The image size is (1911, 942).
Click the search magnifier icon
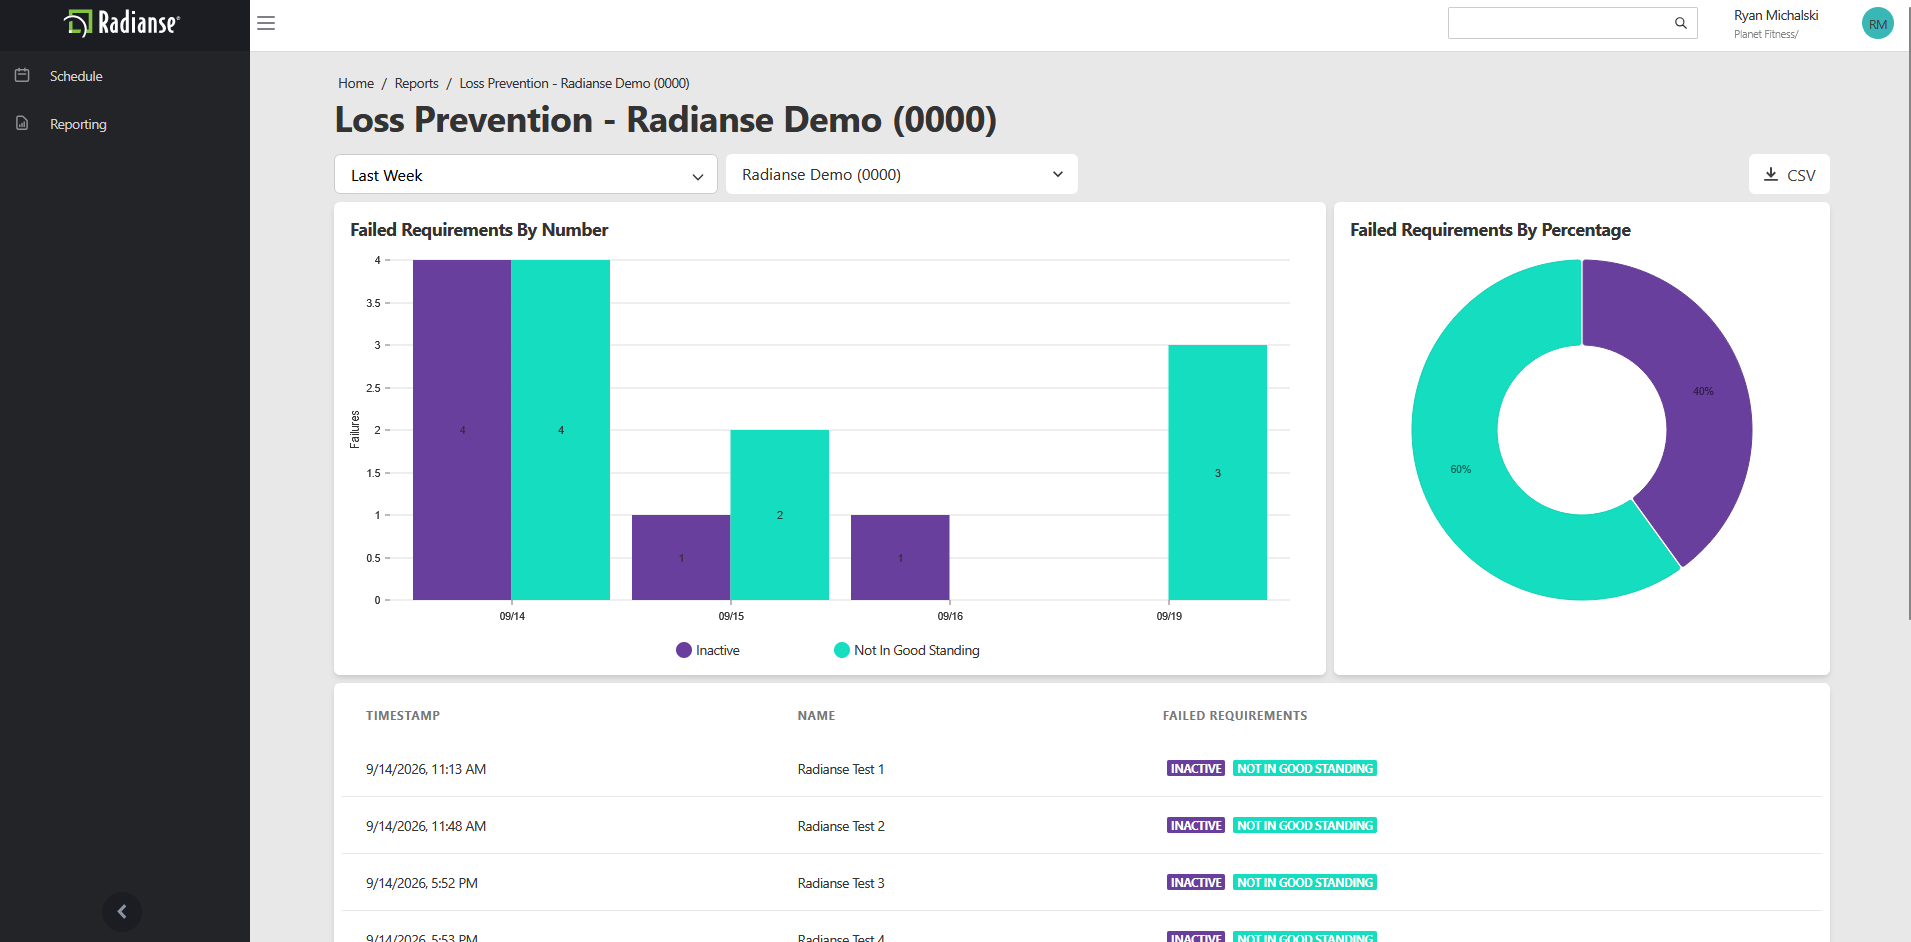(1681, 23)
